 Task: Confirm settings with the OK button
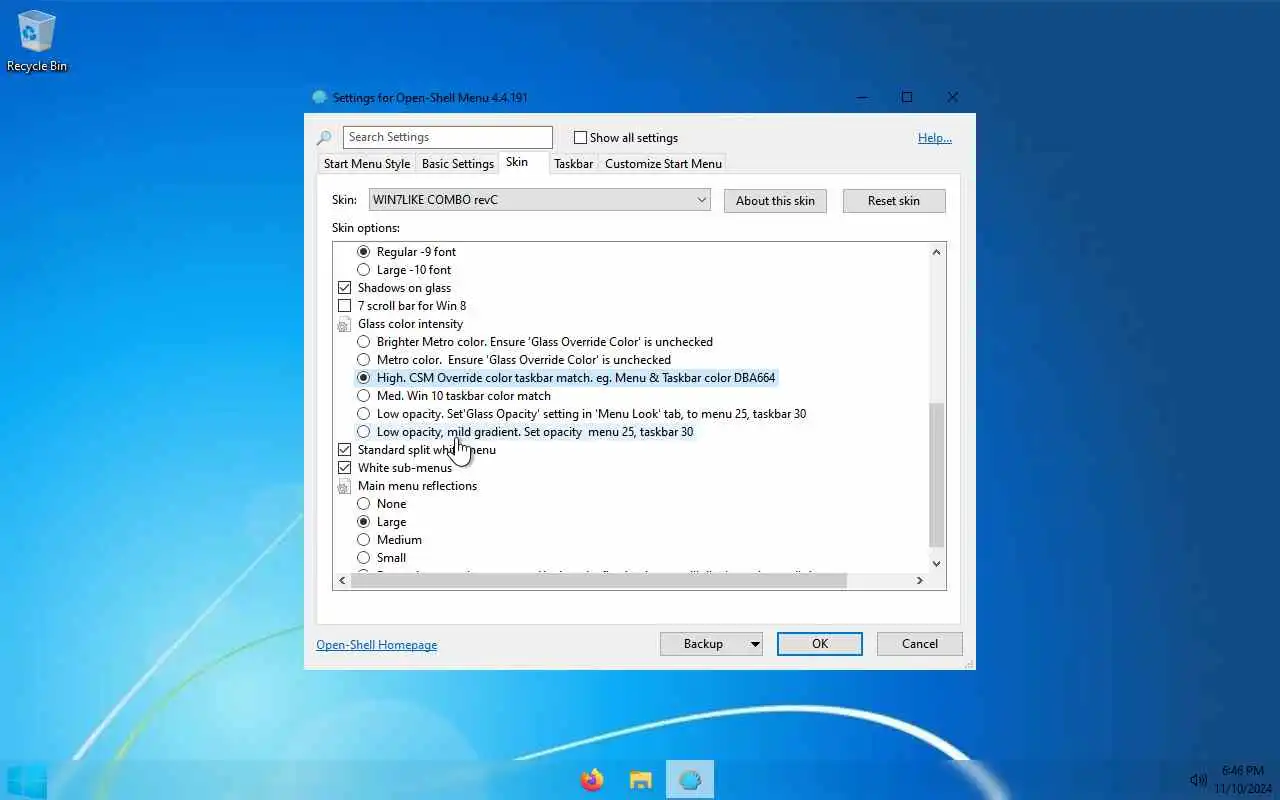pyautogui.click(x=820, y=644)
